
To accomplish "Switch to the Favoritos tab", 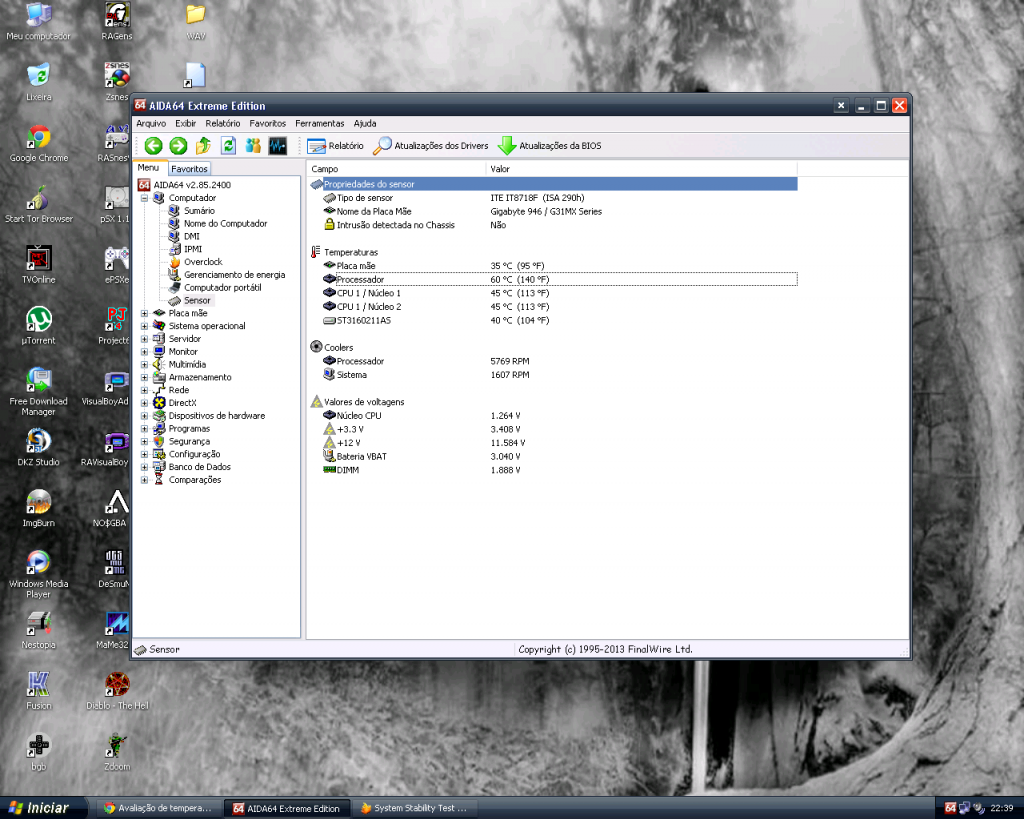I will [189, 167].
